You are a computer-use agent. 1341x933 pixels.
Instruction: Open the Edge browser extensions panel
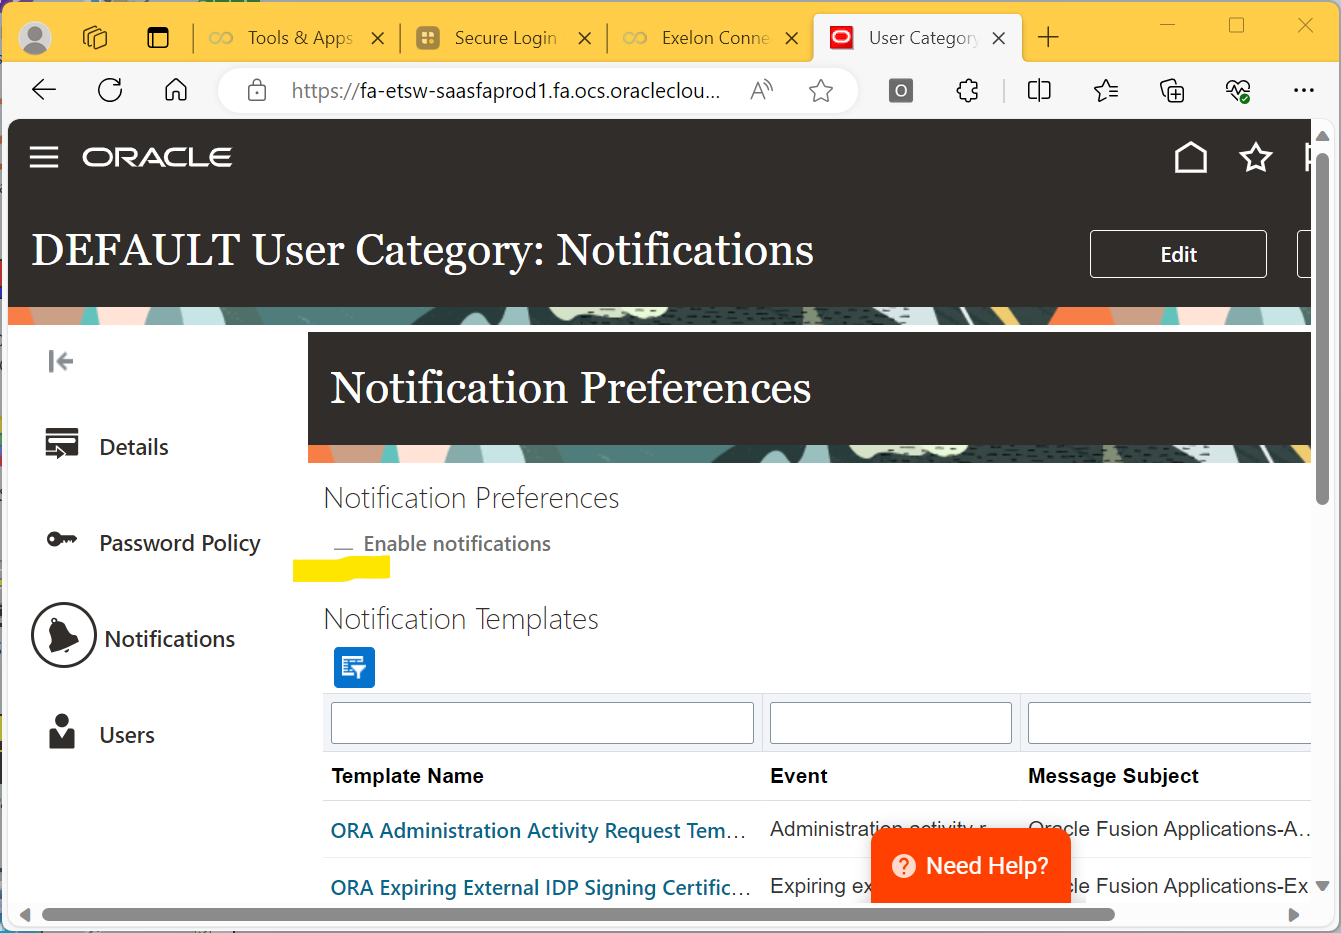(x=967, y=90)
